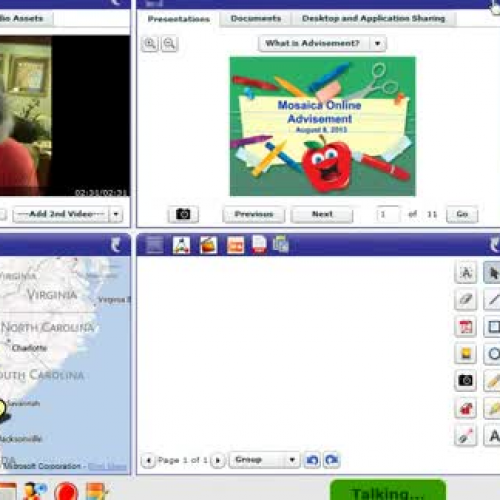Select the eraser whiteboard tool

(x=466, y=300)
